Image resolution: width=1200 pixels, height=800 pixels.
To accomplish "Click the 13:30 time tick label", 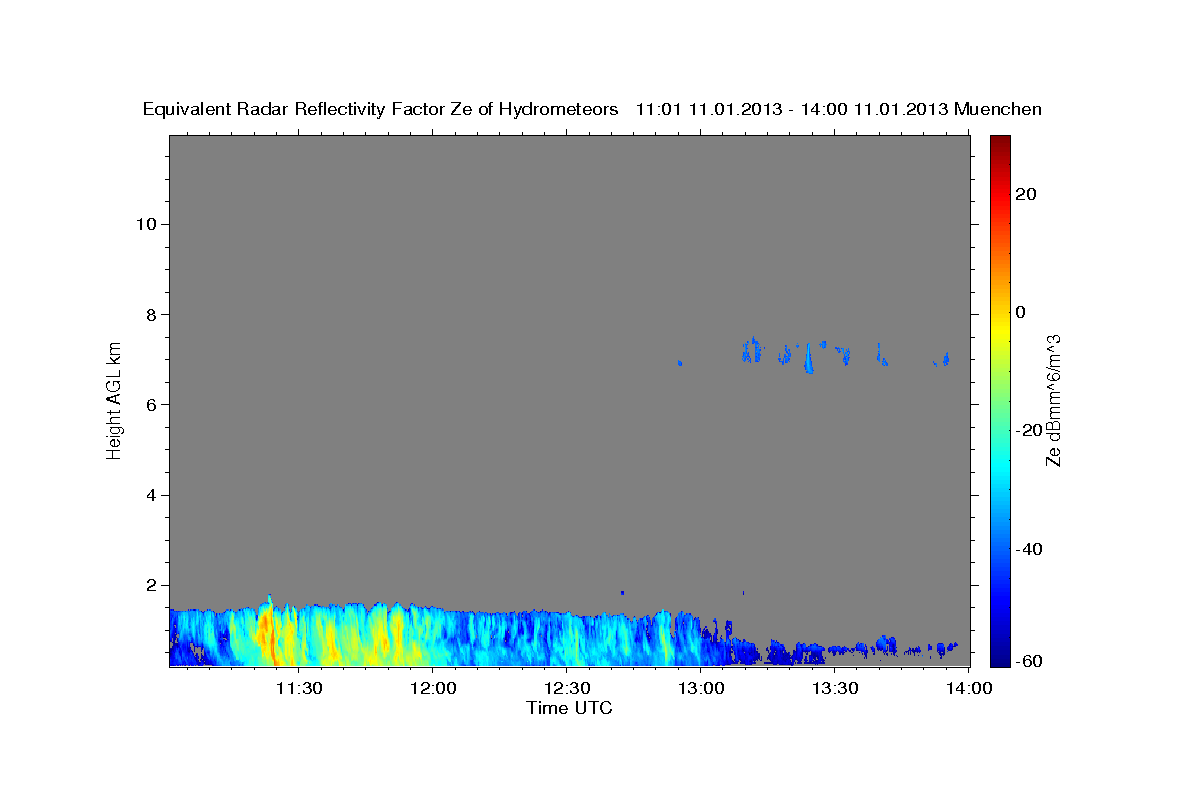I will [x=835, y=689].
